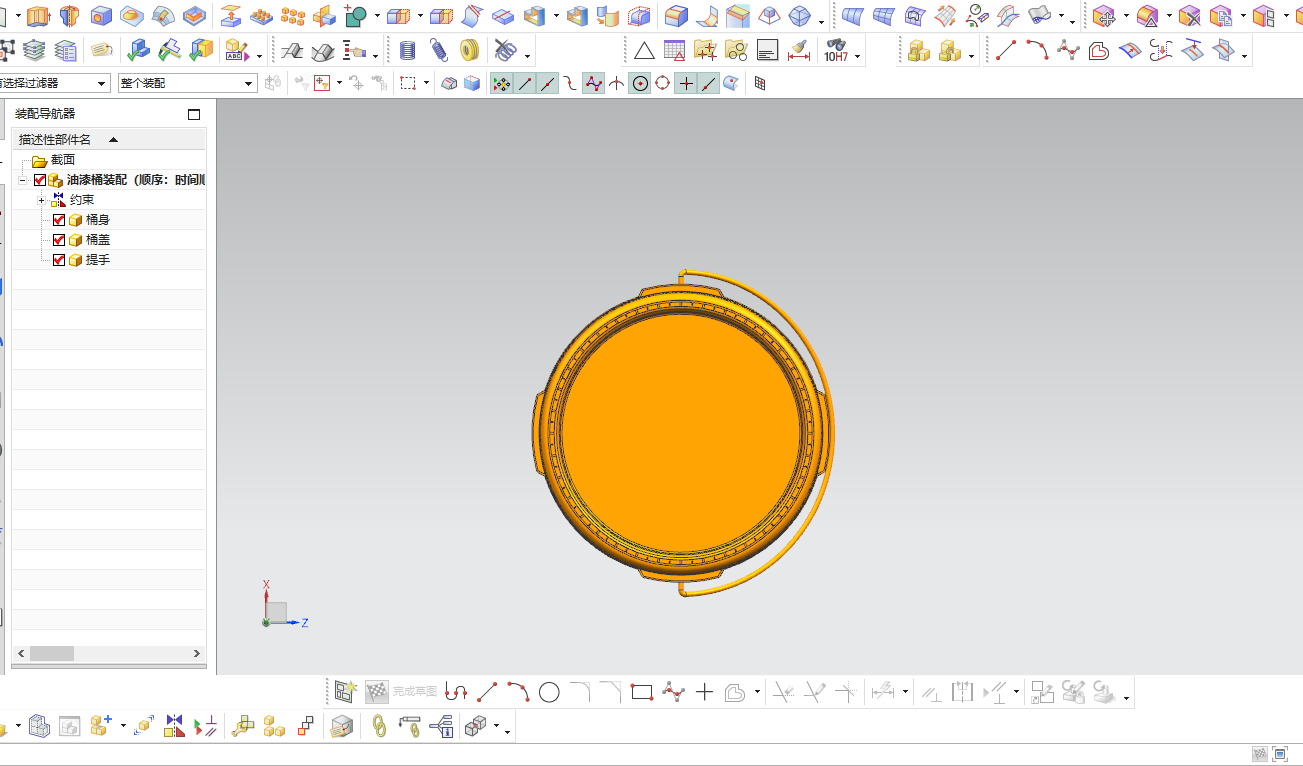The image size is (1303, 766).
Task: Click the Delete Face icon with X
Action: [x=1189, y=15]
